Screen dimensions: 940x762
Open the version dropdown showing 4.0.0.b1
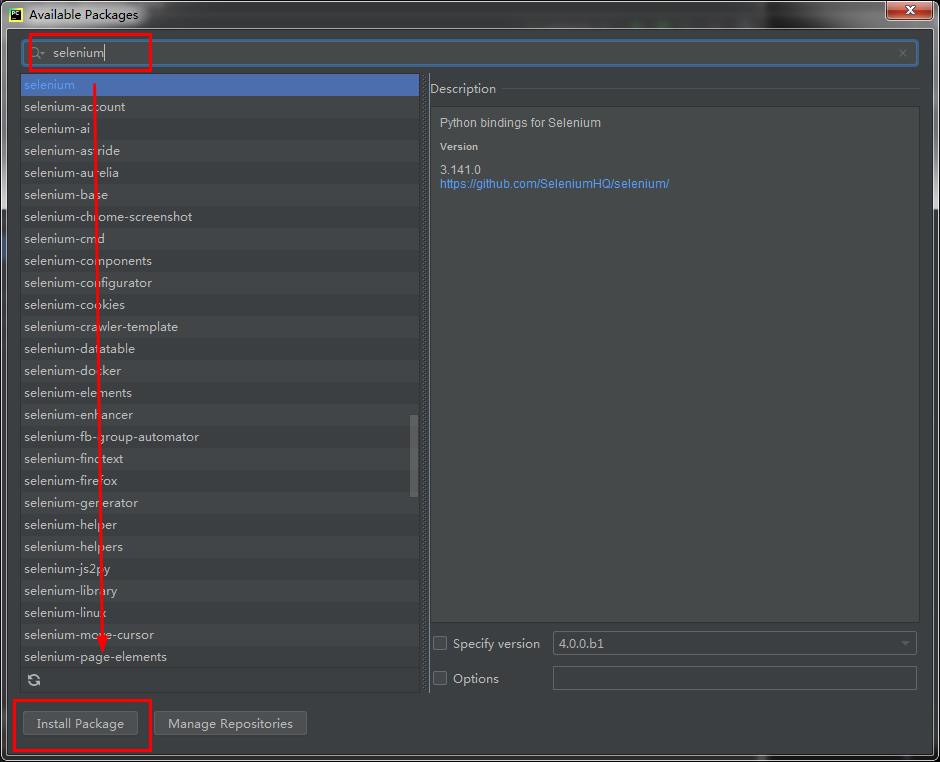pos(734,643)
